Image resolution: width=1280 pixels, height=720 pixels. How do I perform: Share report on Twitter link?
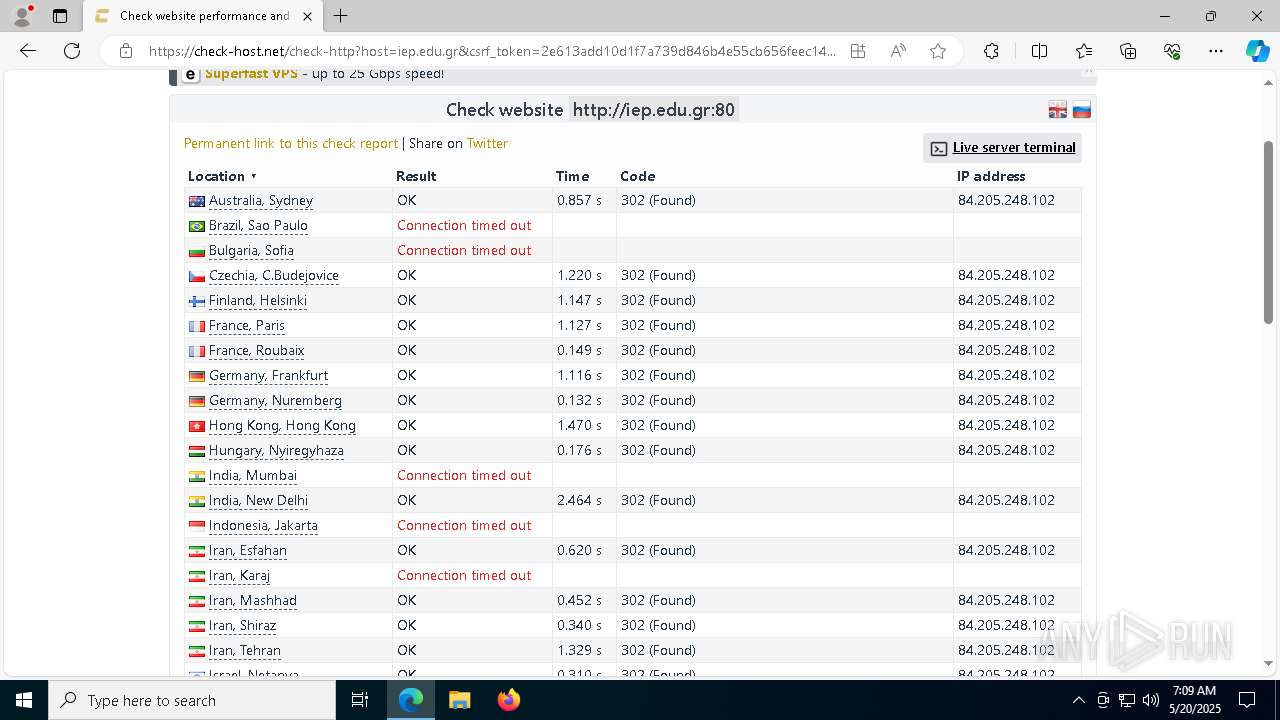(x=487, y=144)
